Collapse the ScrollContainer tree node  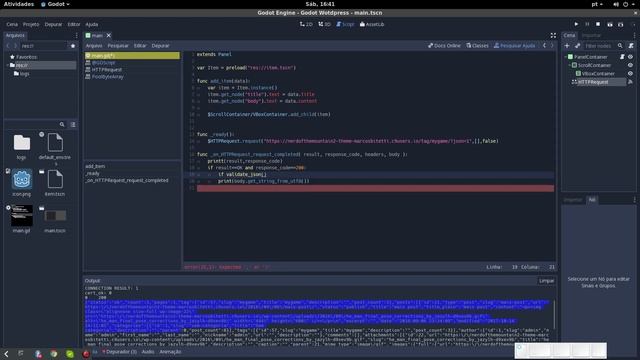(x=570, y=65)
